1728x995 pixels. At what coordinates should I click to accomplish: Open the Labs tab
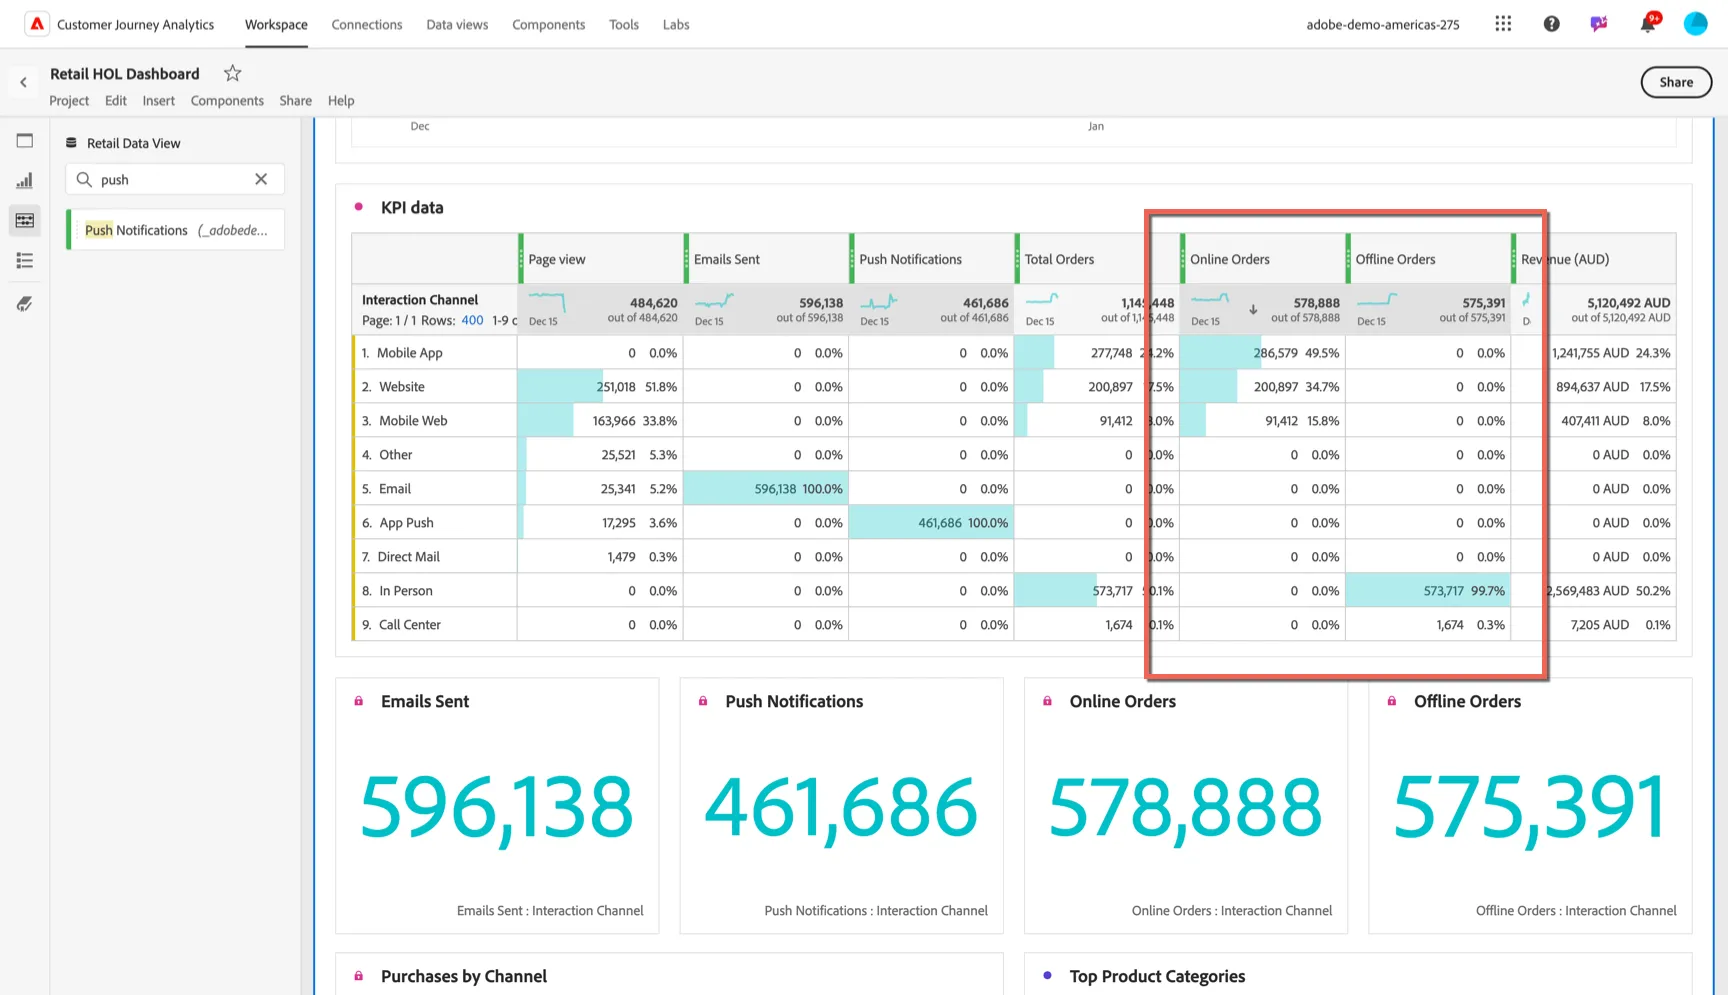[676, 24]
